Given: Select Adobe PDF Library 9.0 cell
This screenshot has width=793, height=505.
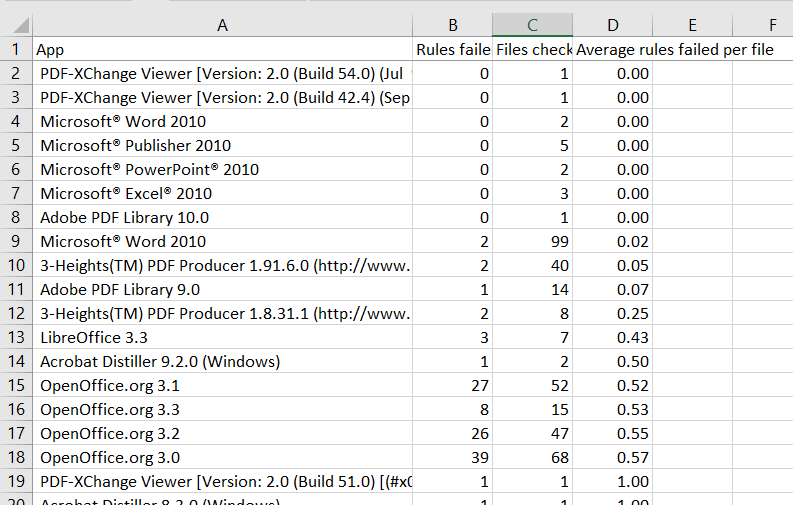Looking at the screenshot, I should 223,289.
